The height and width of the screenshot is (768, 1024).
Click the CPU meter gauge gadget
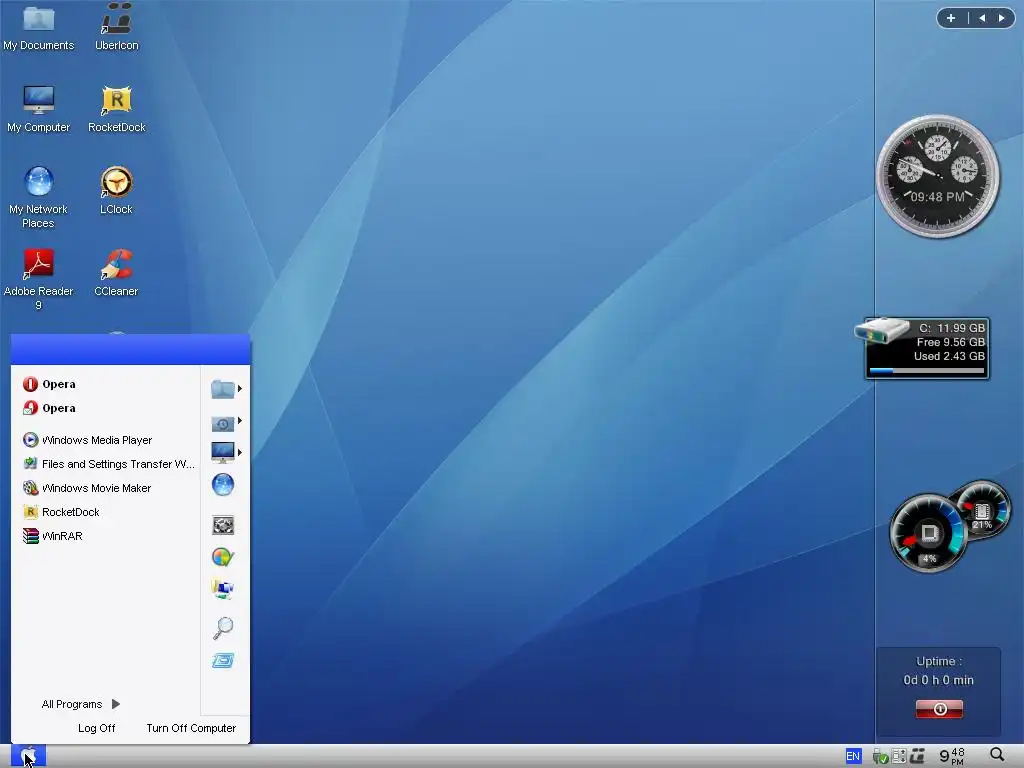929,534
